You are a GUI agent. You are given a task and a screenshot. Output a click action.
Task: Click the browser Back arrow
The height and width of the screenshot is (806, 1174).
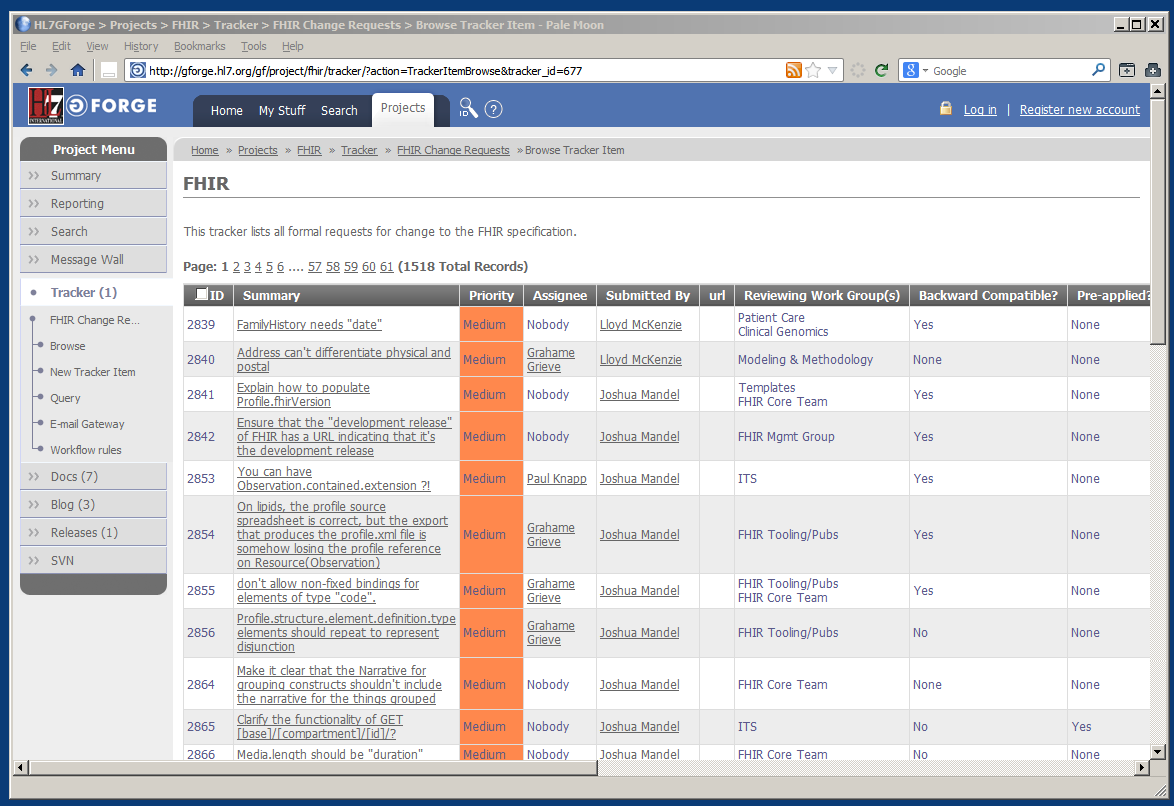pos(26,70)
